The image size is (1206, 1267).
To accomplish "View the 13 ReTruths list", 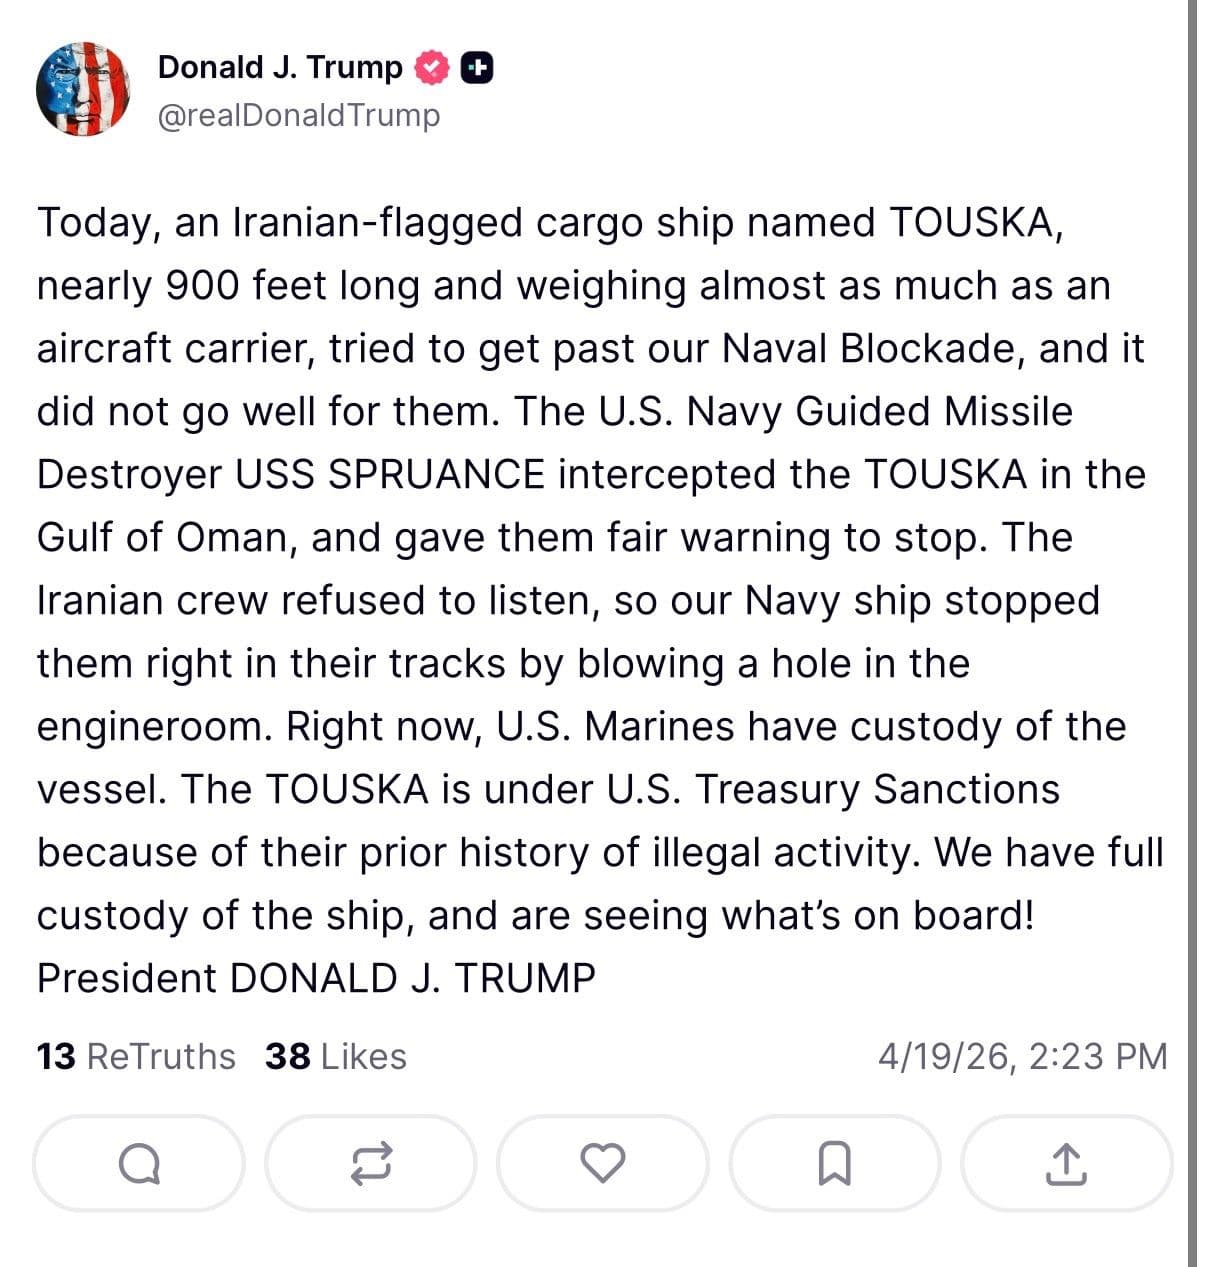I will pos(135,1055).
